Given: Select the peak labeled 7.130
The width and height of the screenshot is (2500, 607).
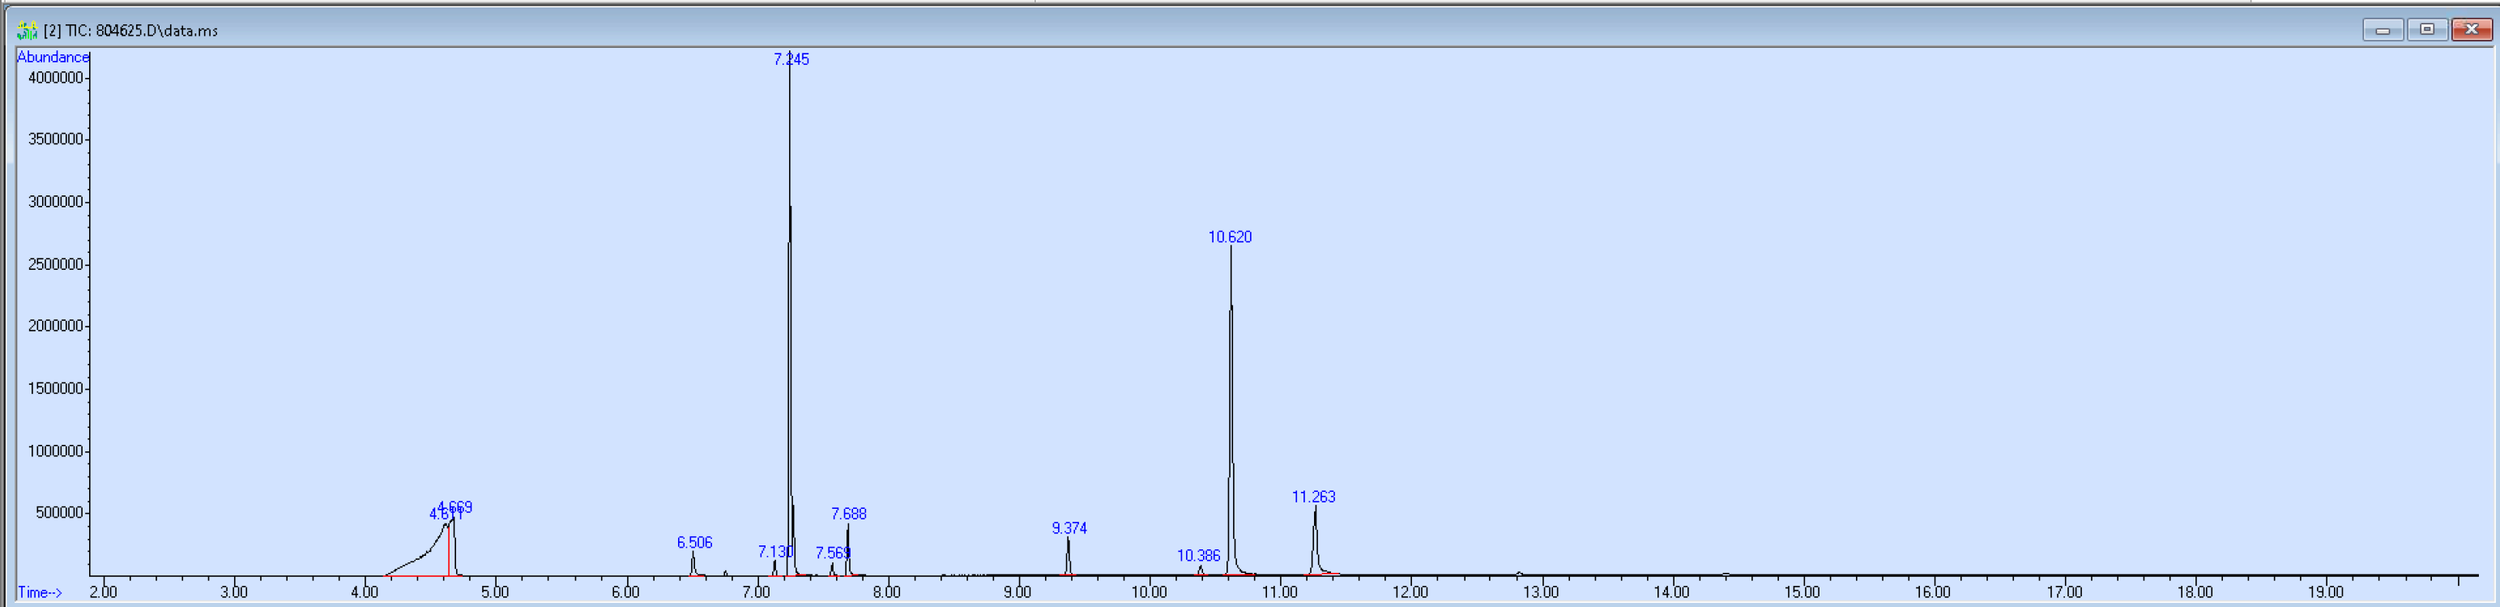Looking at the screenshot, I should [775, 552].
